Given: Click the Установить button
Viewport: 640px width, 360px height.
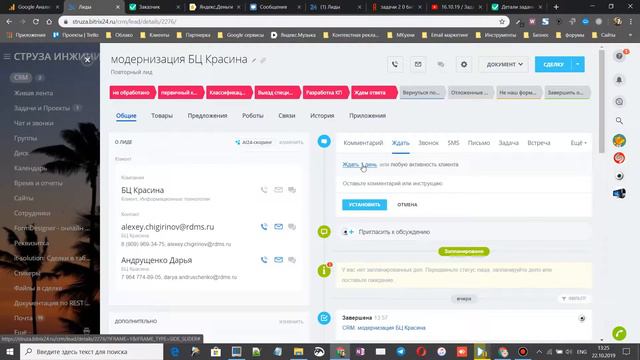Looking at the screenshot, I should [x=364, y=204].
